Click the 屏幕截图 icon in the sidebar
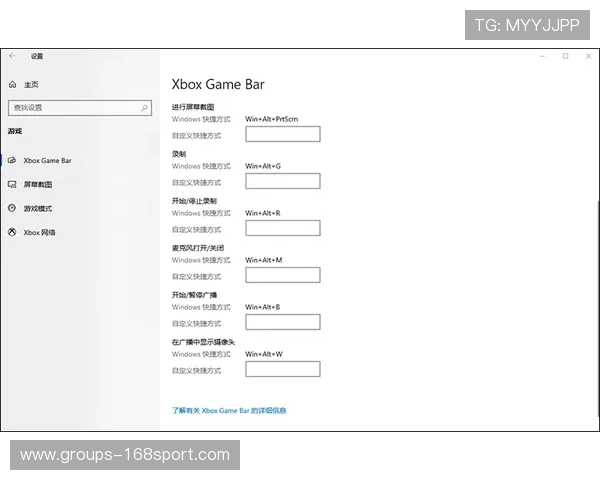 tap(13, 184)
